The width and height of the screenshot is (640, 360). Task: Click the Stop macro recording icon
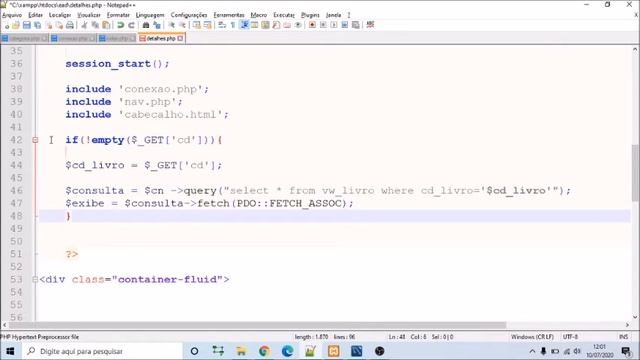(323, 25)
